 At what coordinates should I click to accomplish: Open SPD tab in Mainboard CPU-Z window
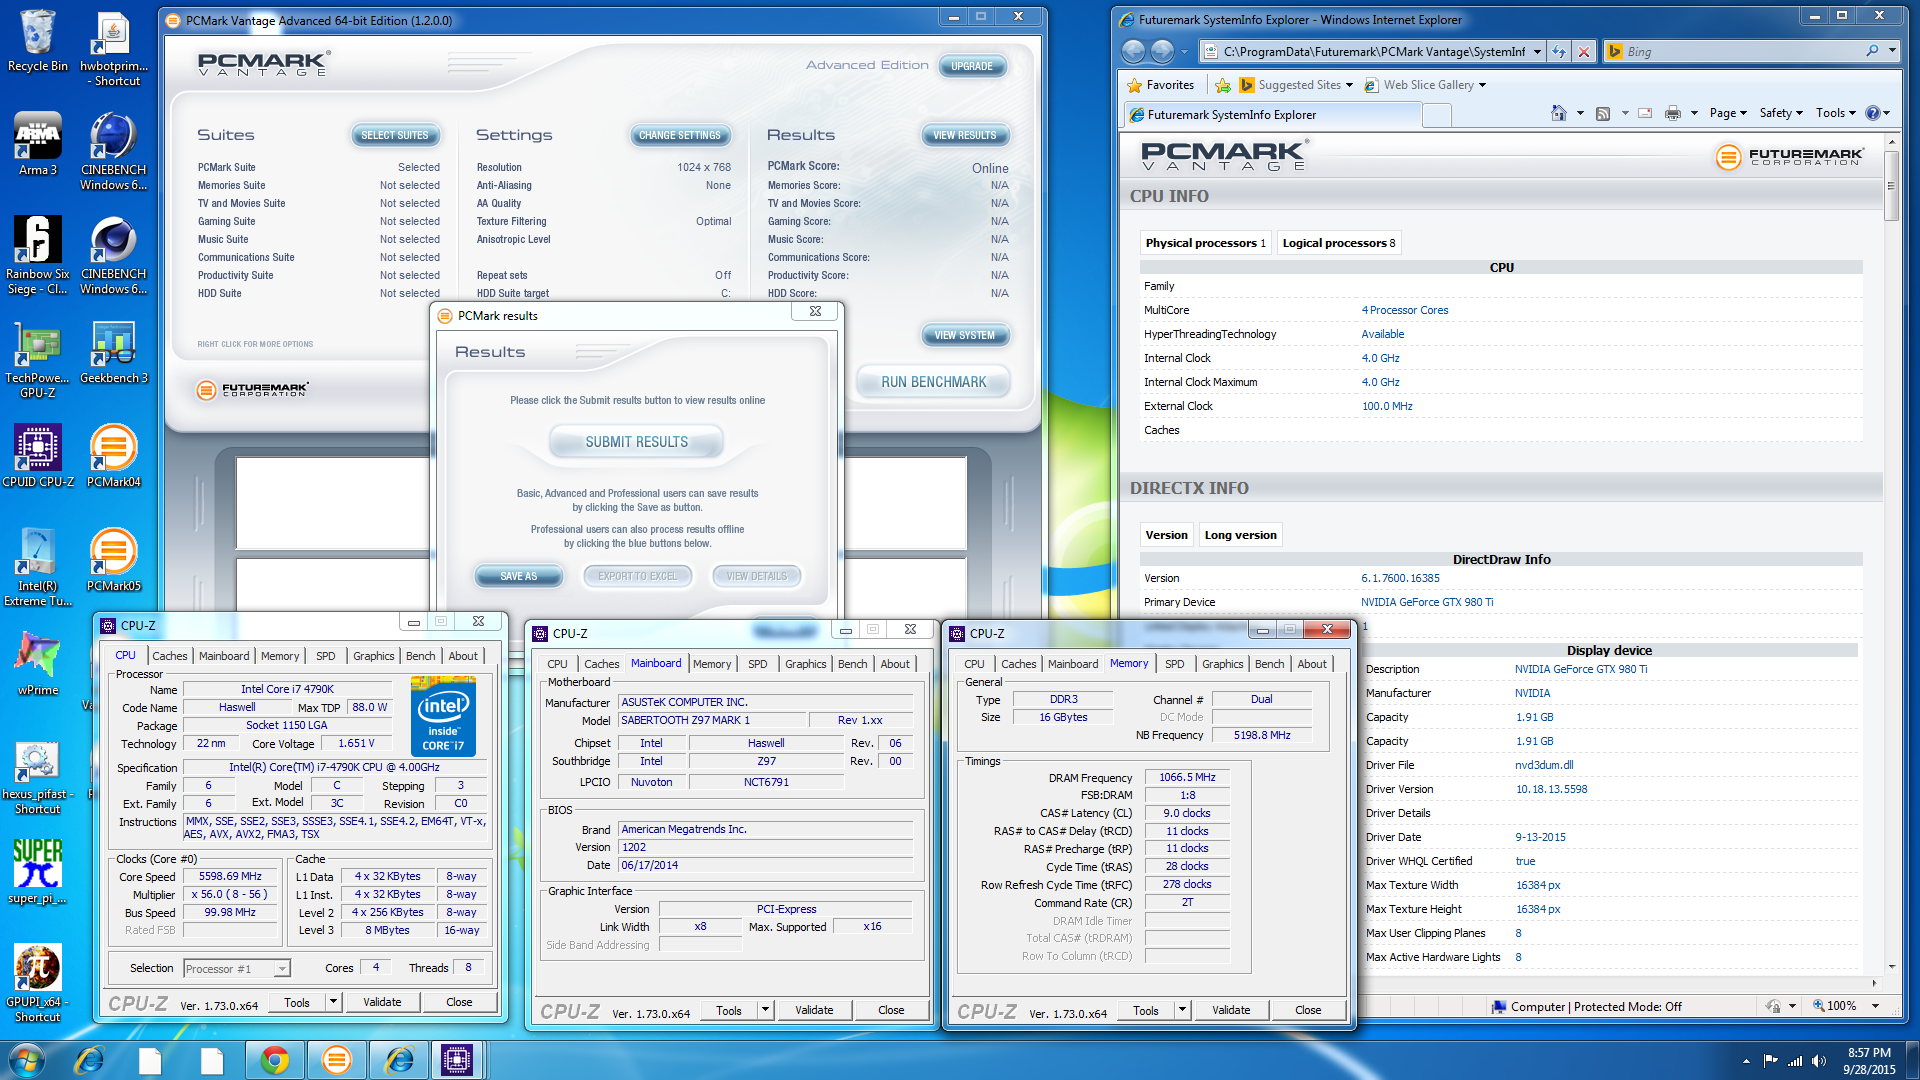(x=758, y=664)
